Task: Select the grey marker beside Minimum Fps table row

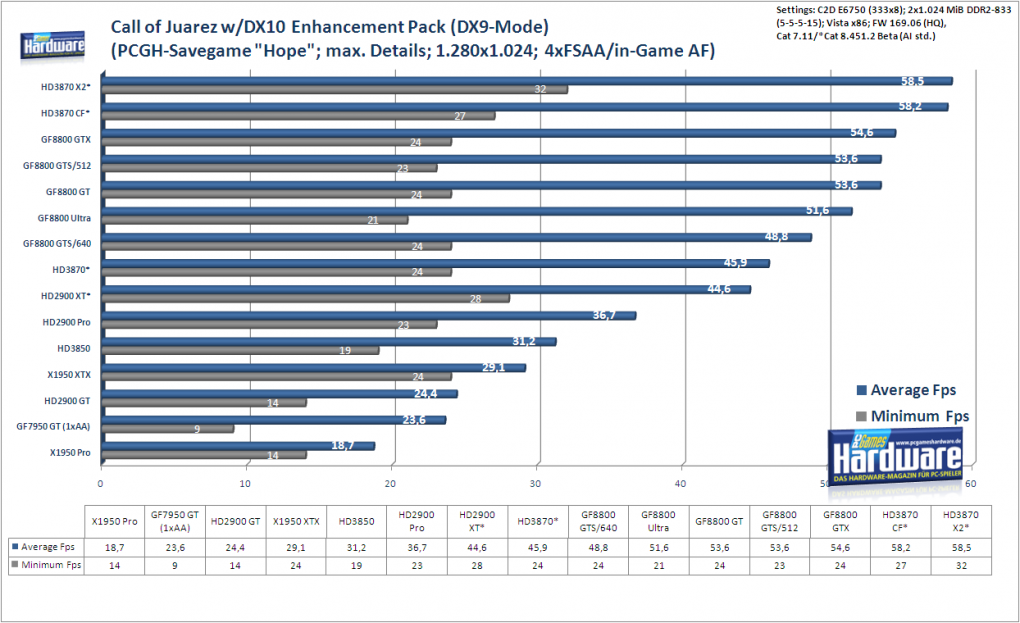Action: [x=15, y=564]
